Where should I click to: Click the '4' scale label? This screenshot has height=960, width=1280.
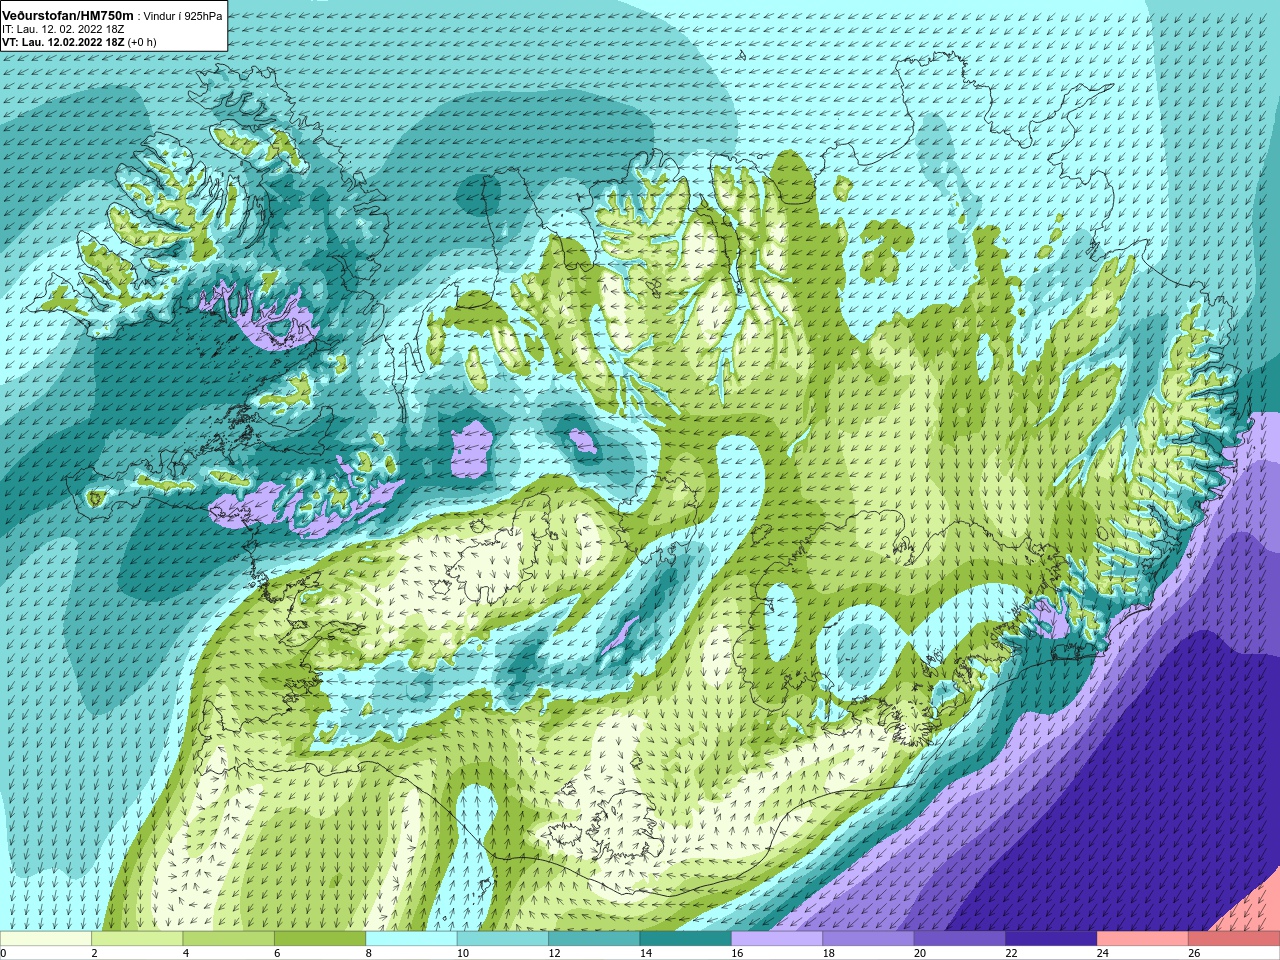click(x=186, y=953)
